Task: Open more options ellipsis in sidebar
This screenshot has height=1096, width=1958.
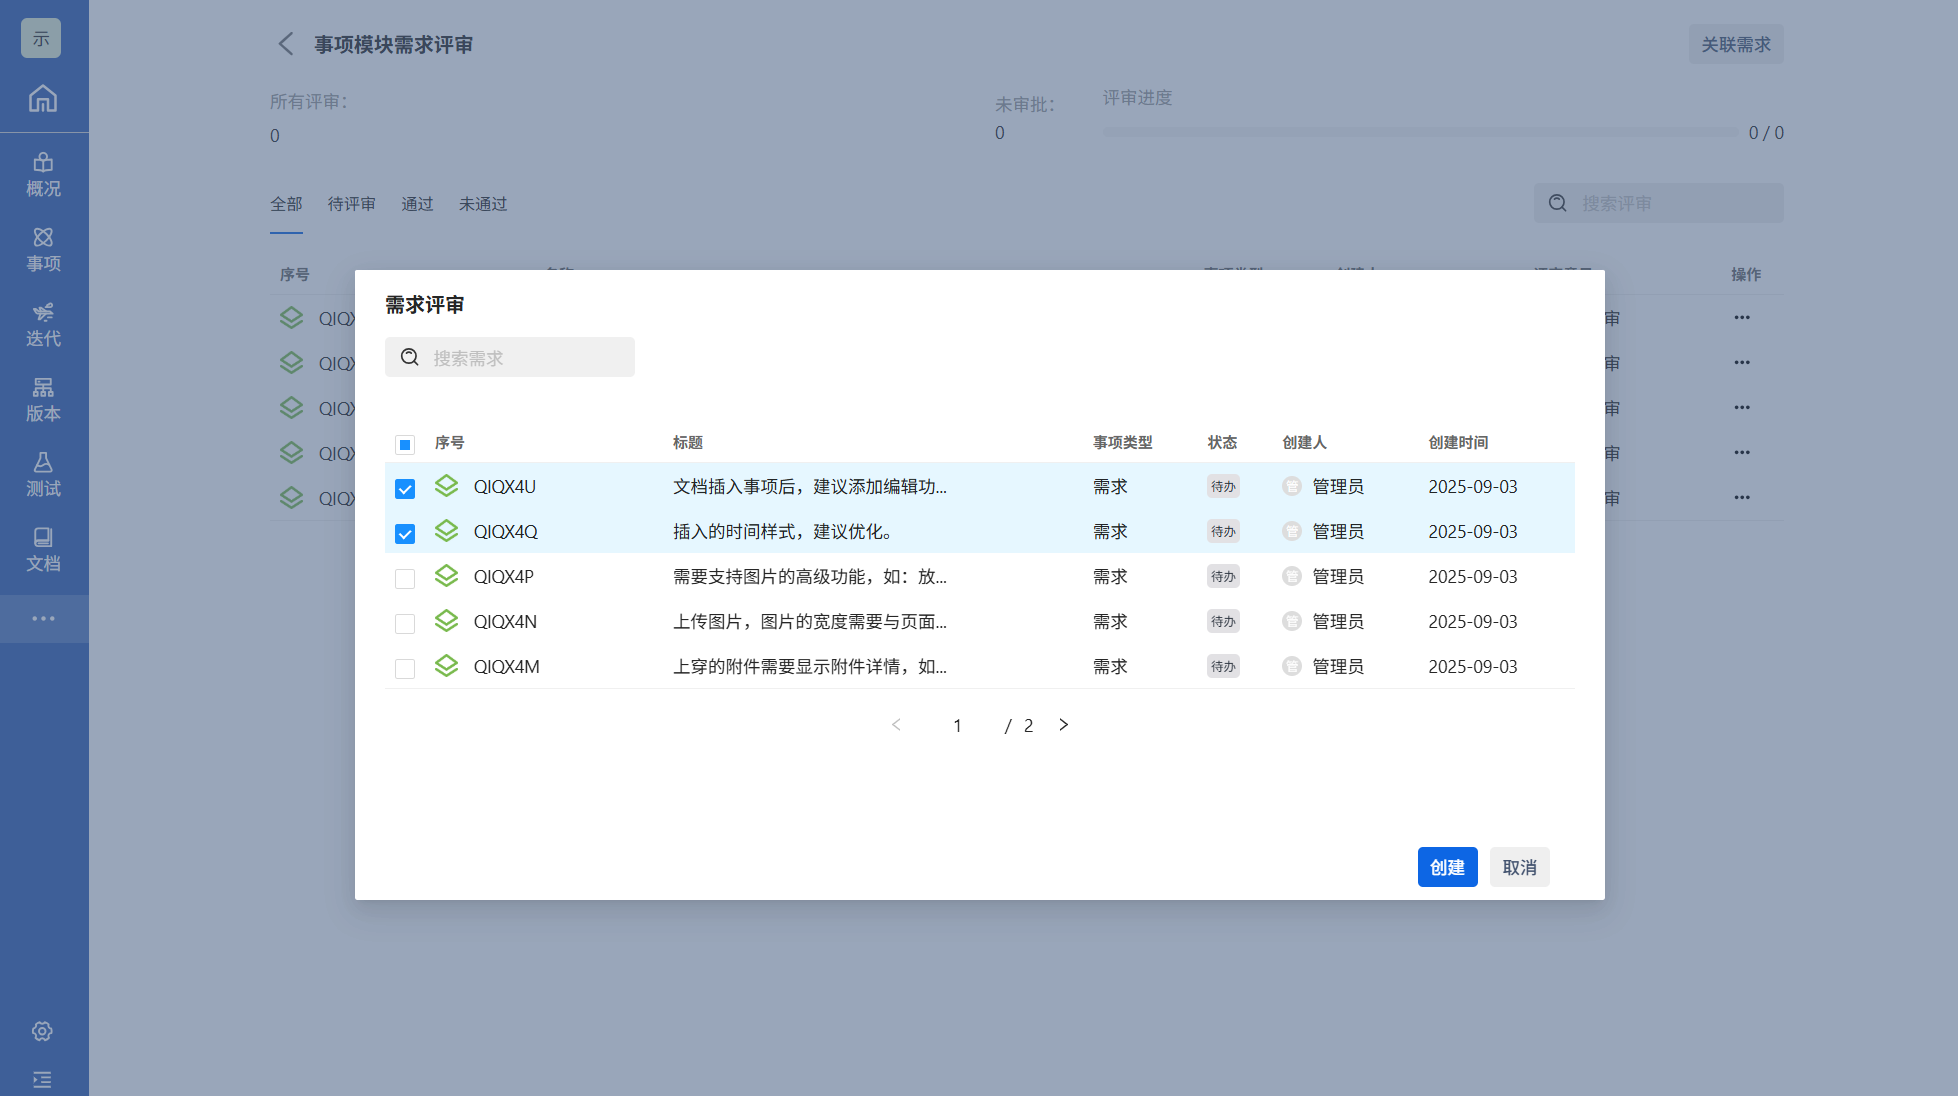Action: pos(43,619)
